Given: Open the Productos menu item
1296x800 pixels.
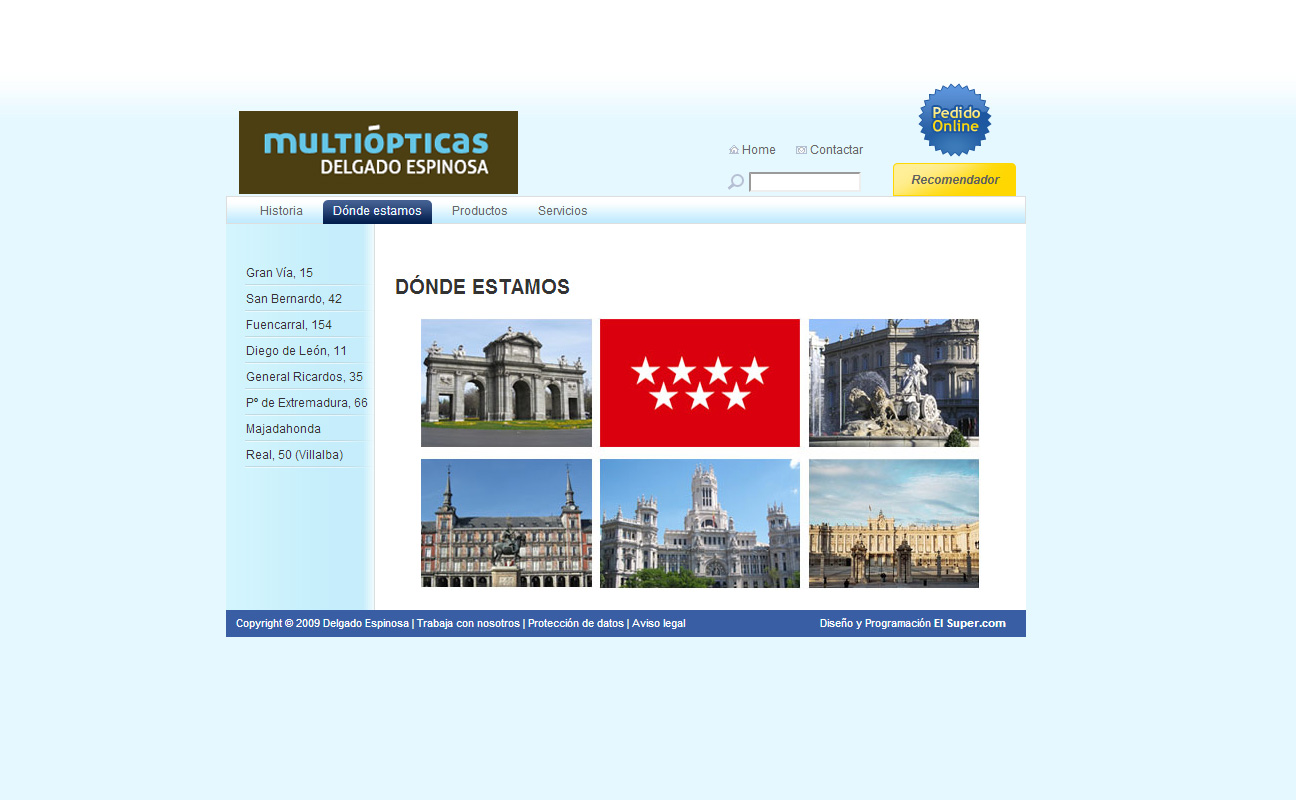Looking at the screenshot, I should (479, 211).
